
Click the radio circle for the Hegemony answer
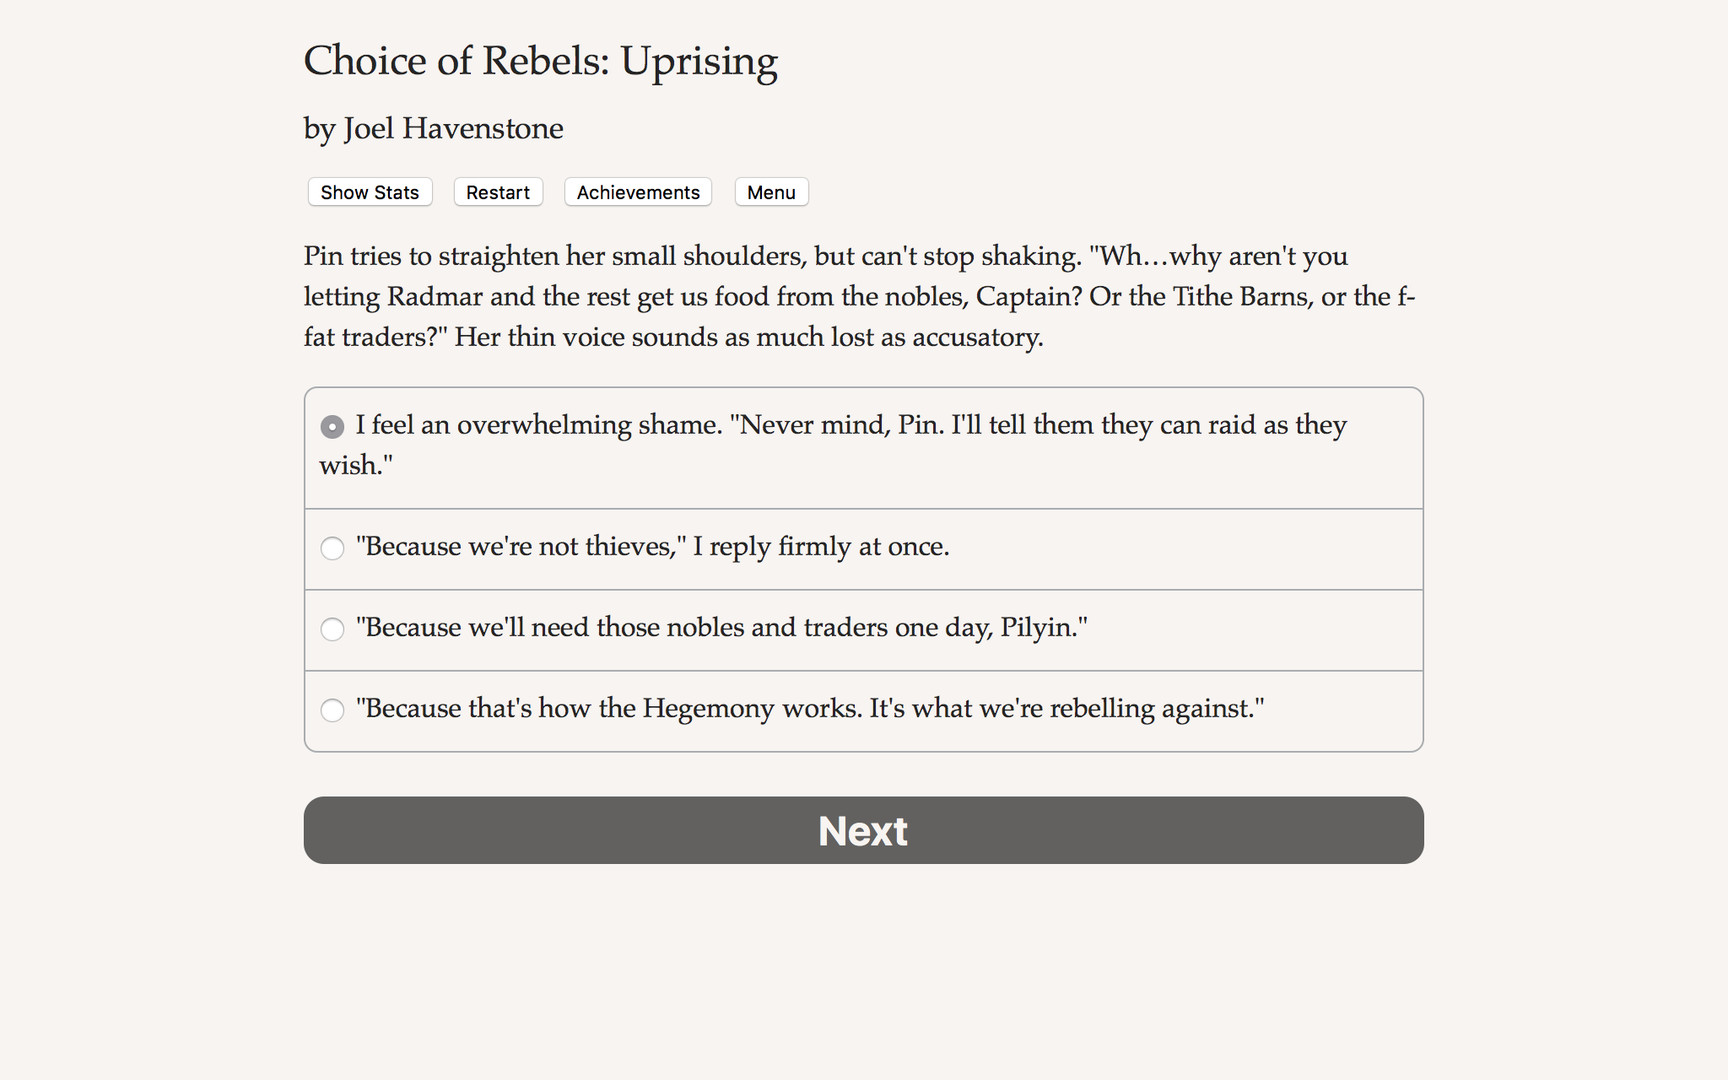point(332,711)
